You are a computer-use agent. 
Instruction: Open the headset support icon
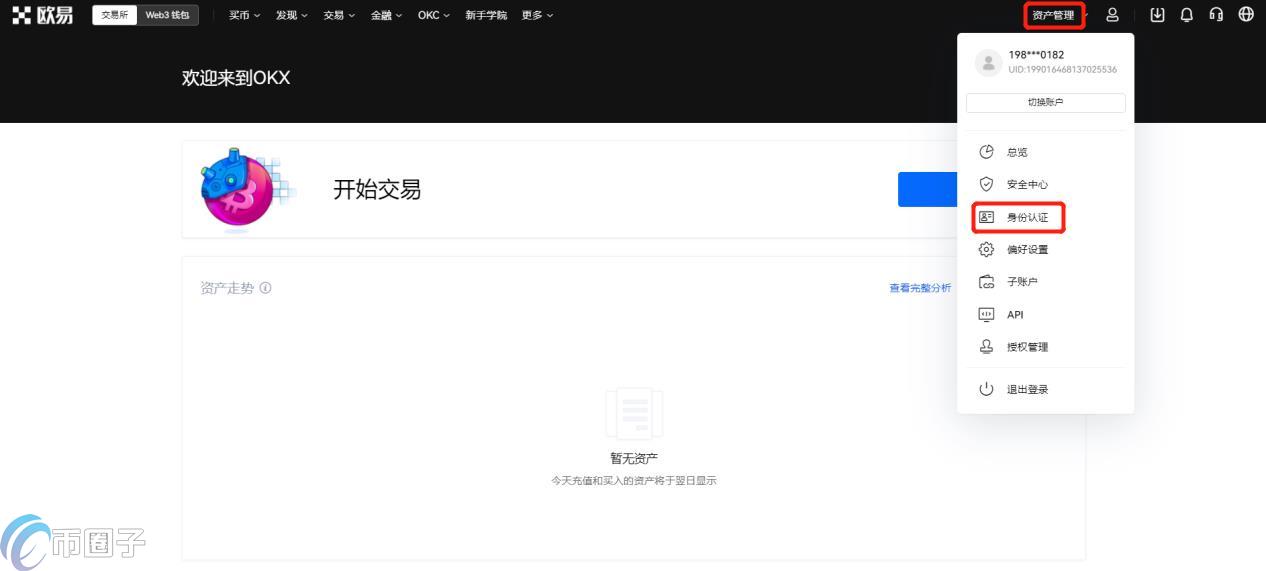point(1216,15)
